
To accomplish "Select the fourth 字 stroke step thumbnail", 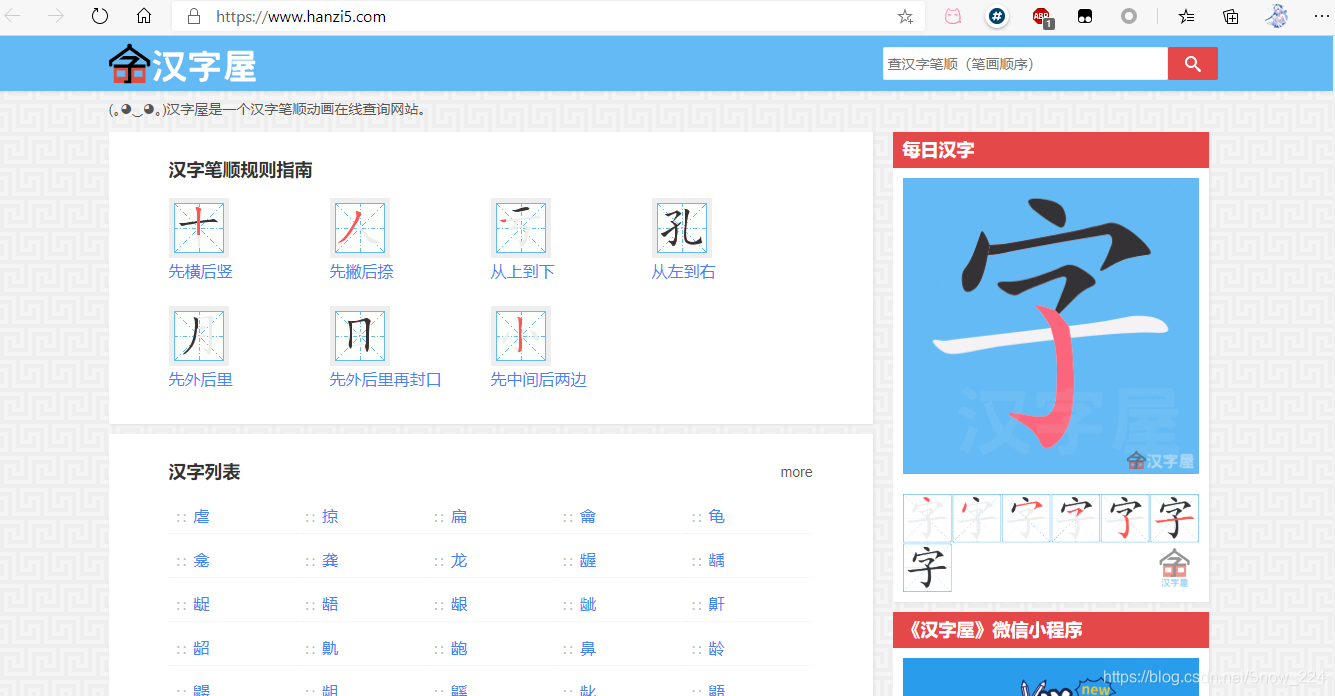I will 1075,518.
